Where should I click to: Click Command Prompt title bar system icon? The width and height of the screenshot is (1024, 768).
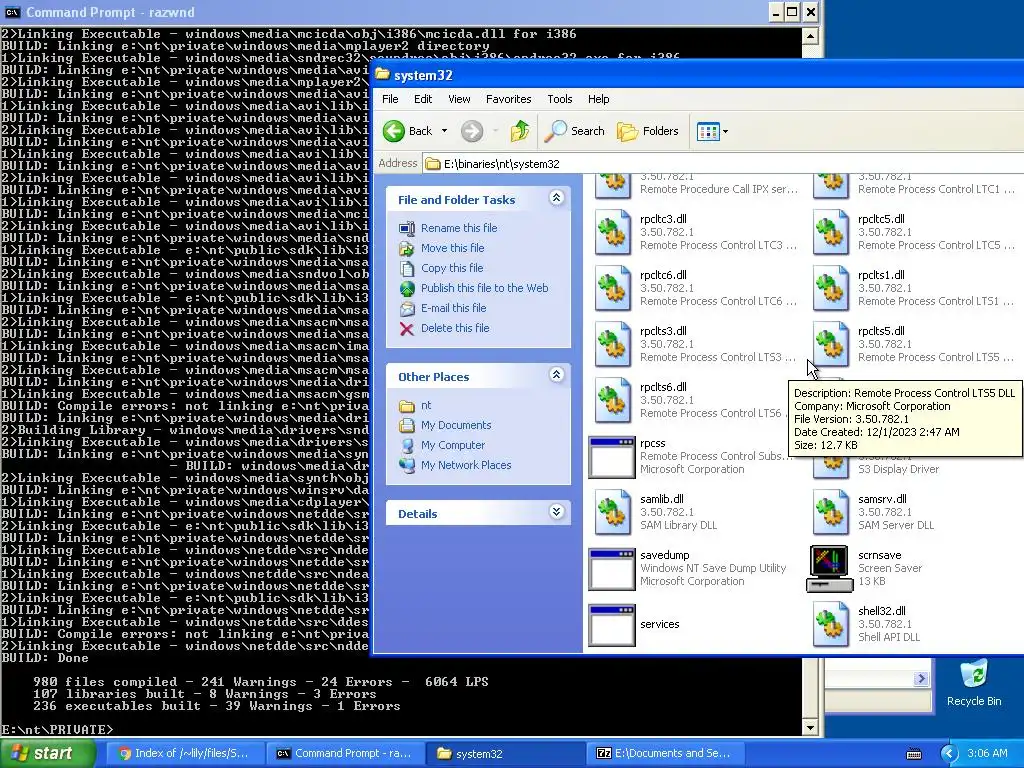[12, 12]
